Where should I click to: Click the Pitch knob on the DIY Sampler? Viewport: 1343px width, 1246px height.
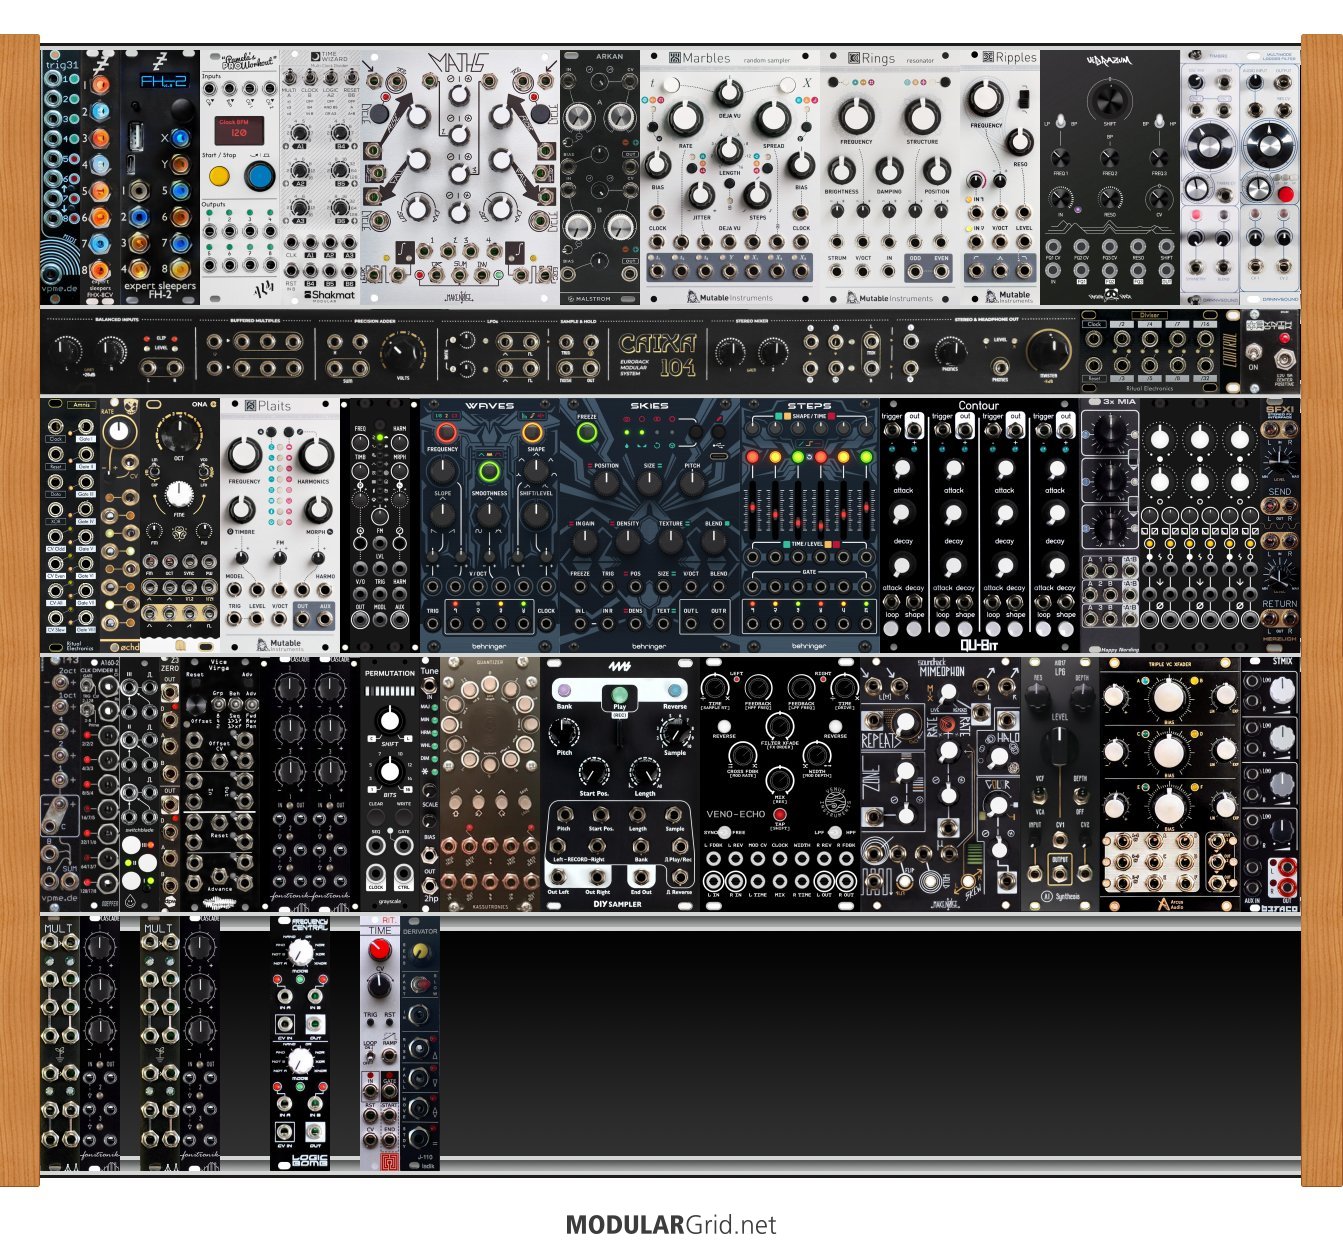[565, 733]
